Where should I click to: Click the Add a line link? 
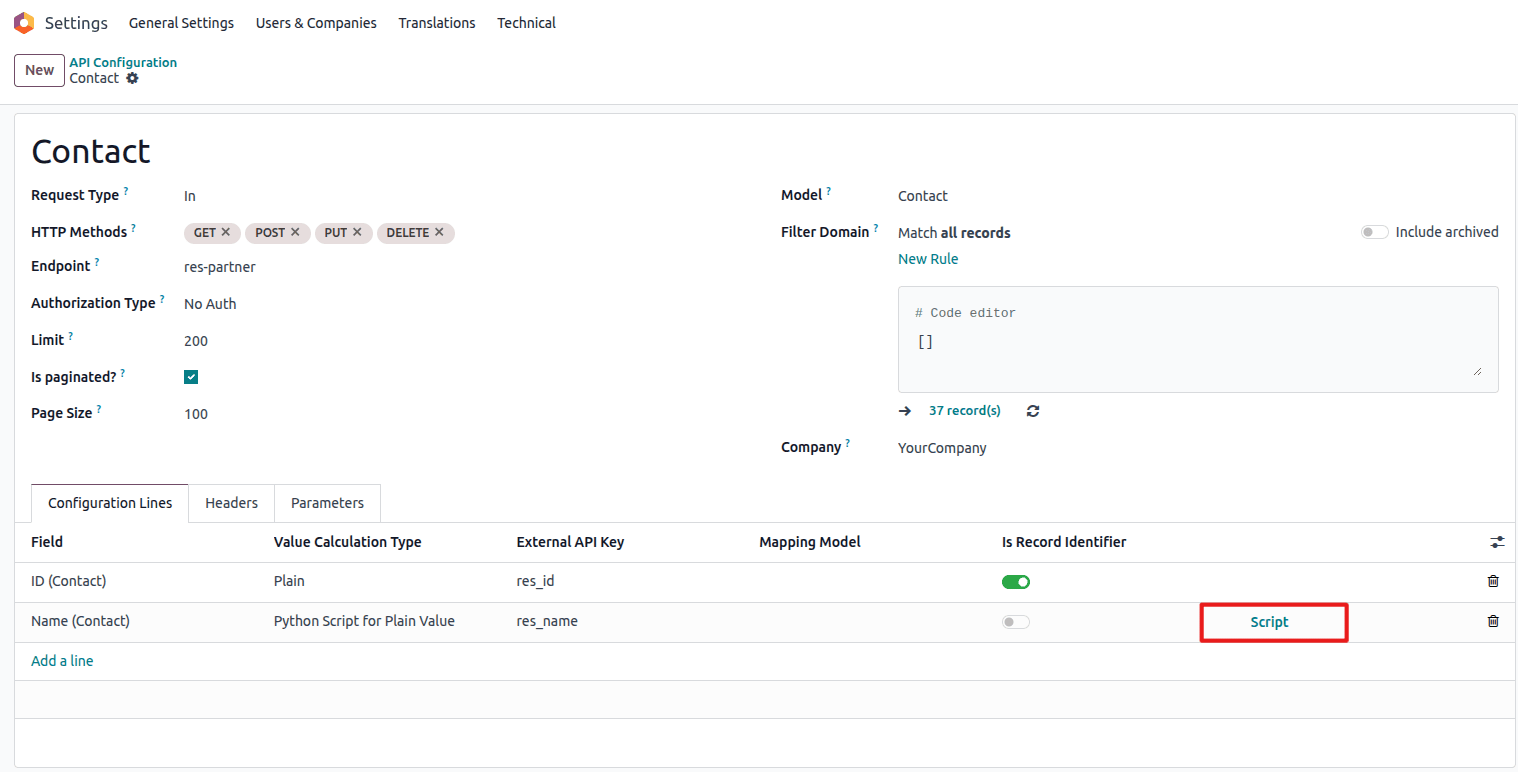[x=62, y=661]
